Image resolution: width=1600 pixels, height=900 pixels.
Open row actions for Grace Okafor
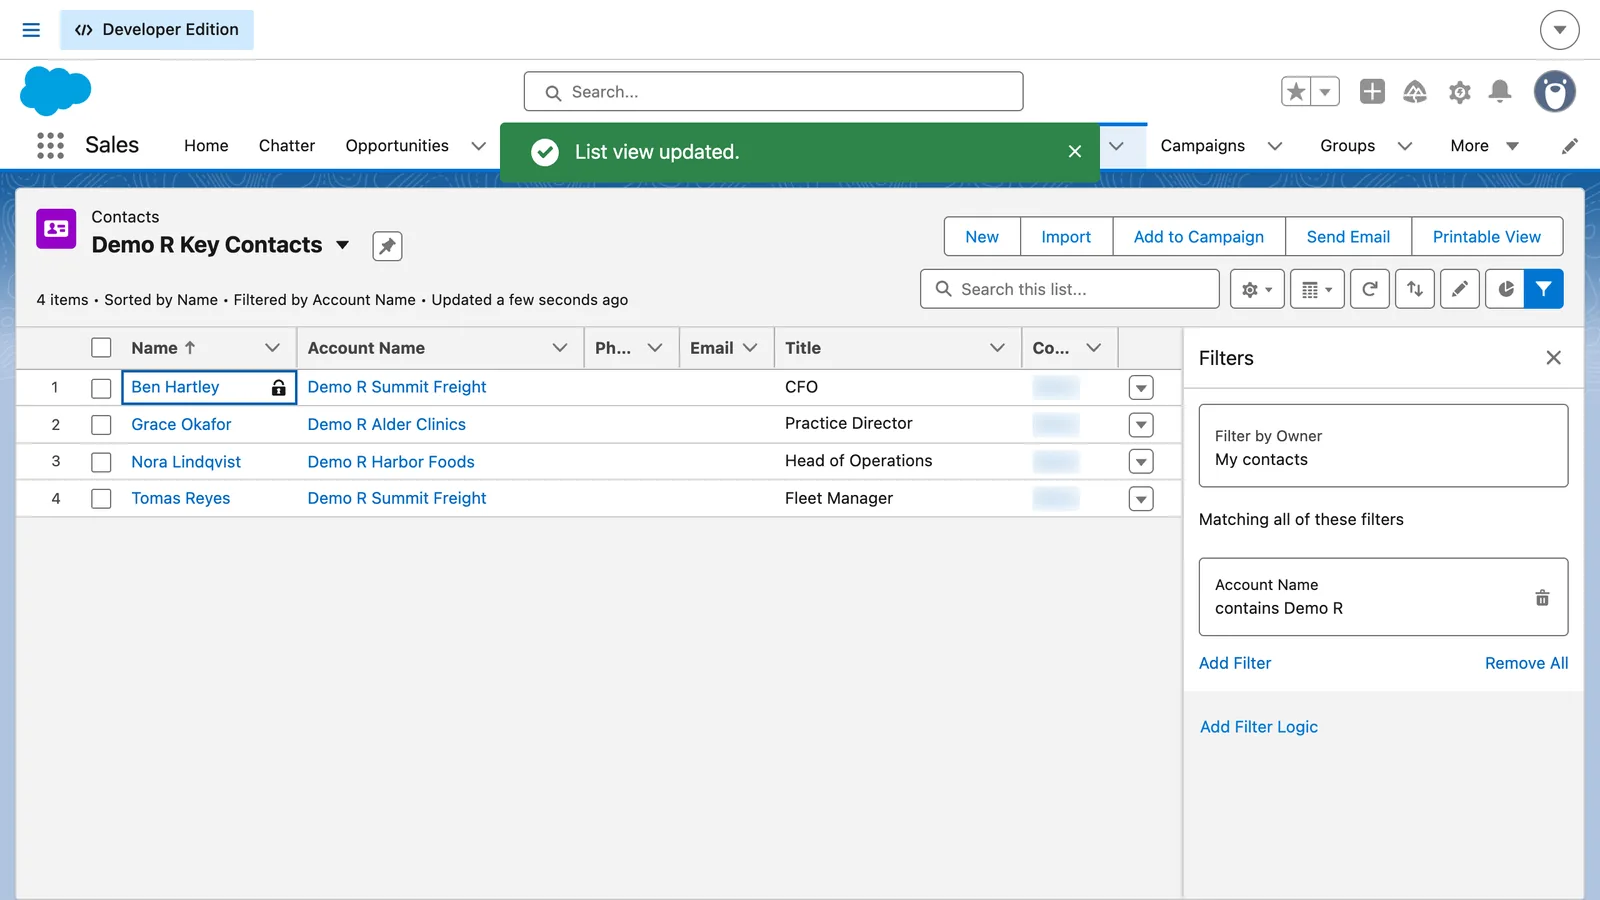[x=1141, y=425]
